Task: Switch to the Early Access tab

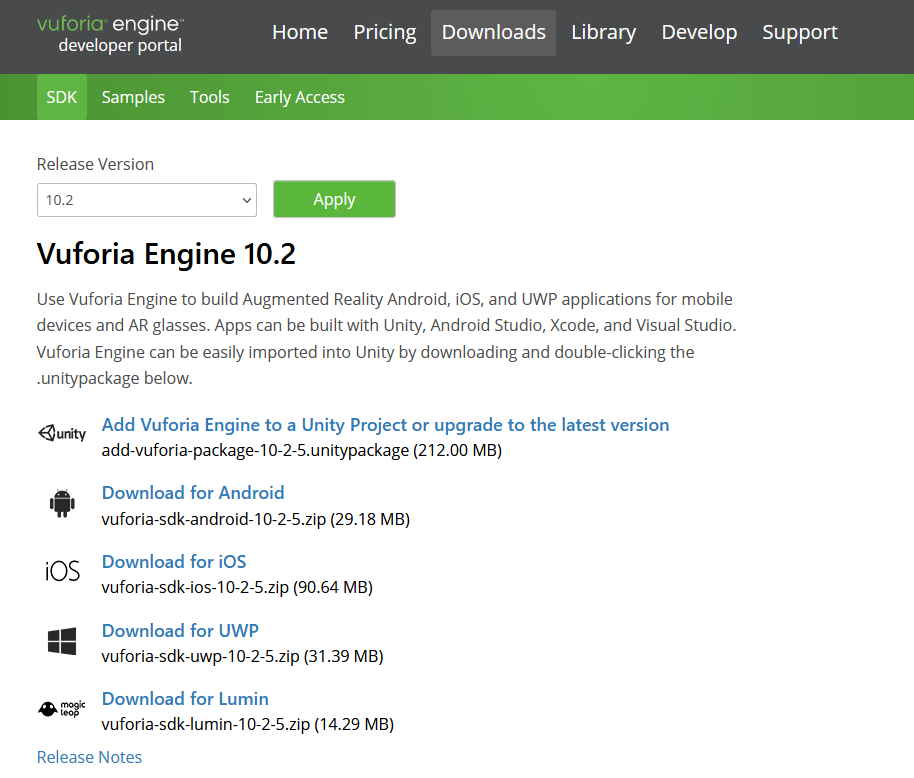Action: tap(299, 96)
